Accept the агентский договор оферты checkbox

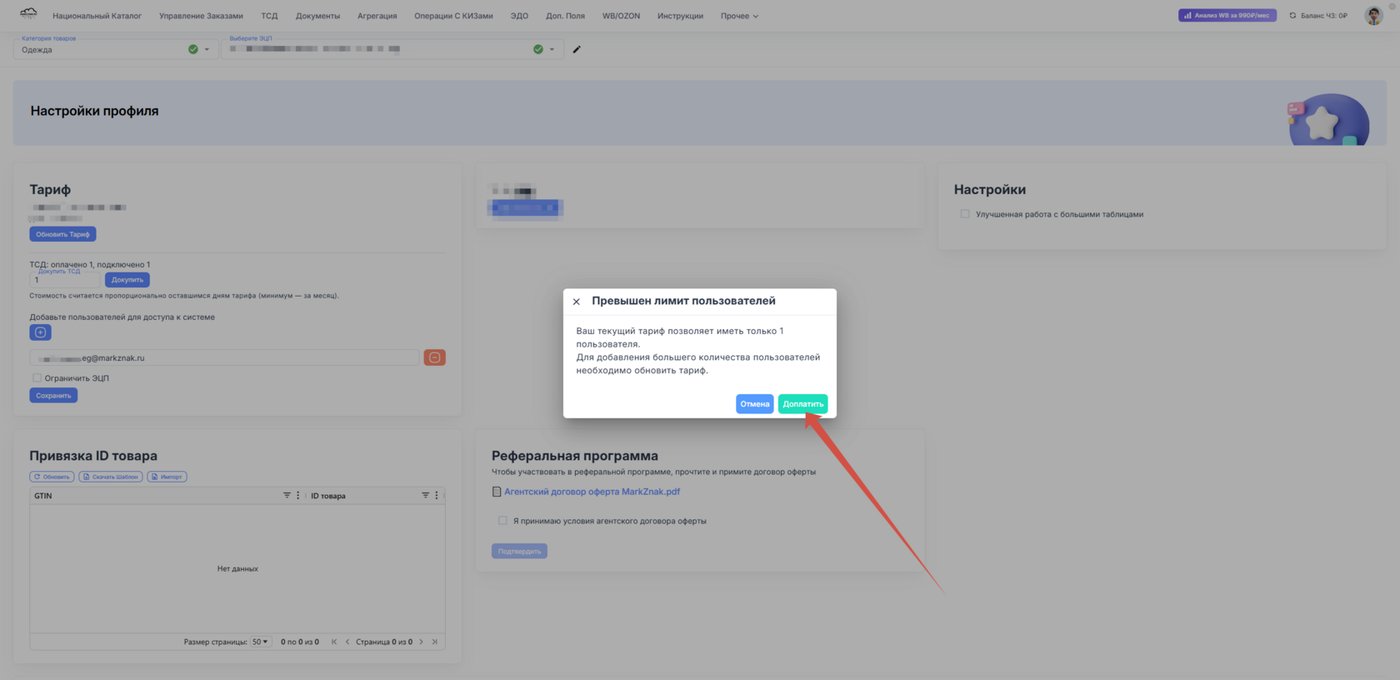coord(502,520)
